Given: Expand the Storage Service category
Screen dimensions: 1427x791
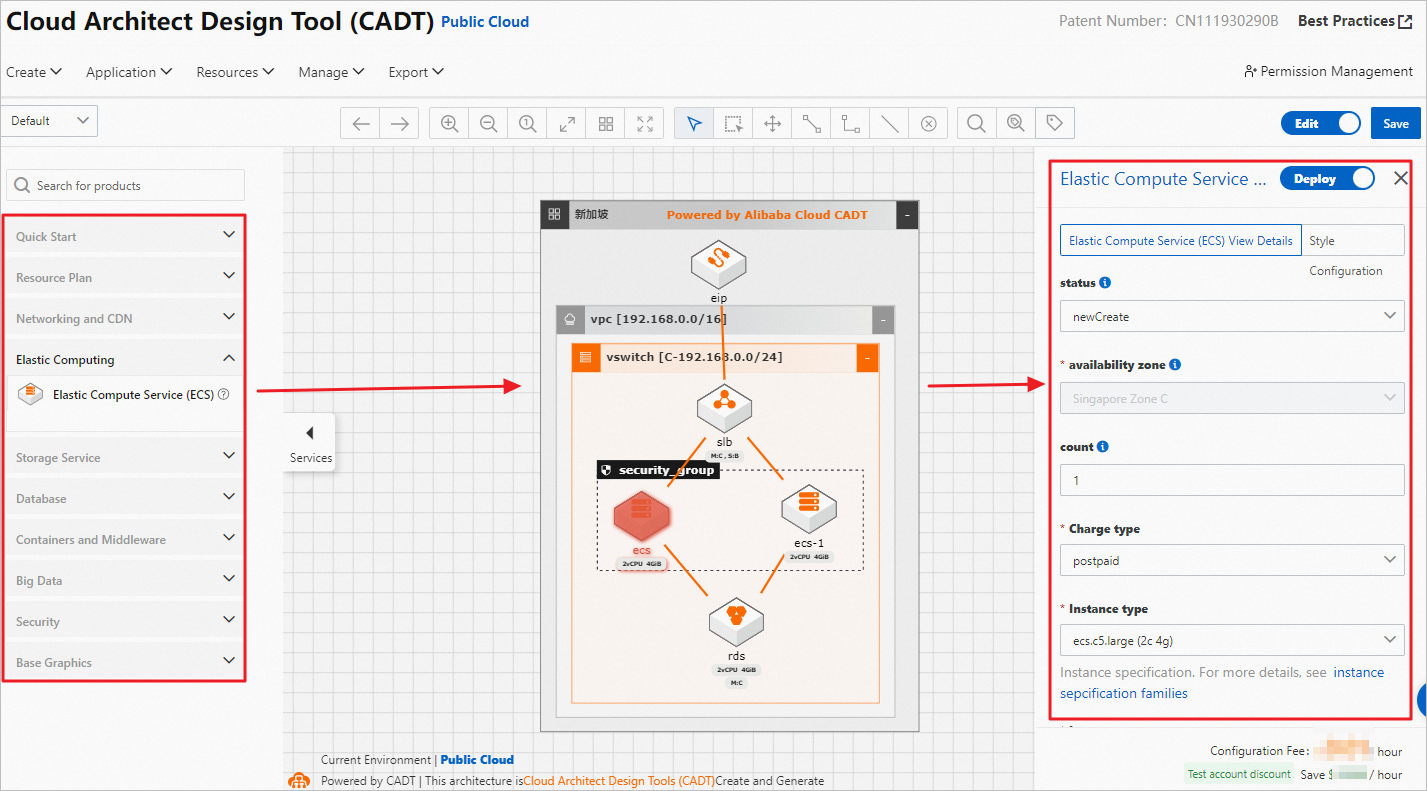Looking at the screenshot, I should click(125, 457).
